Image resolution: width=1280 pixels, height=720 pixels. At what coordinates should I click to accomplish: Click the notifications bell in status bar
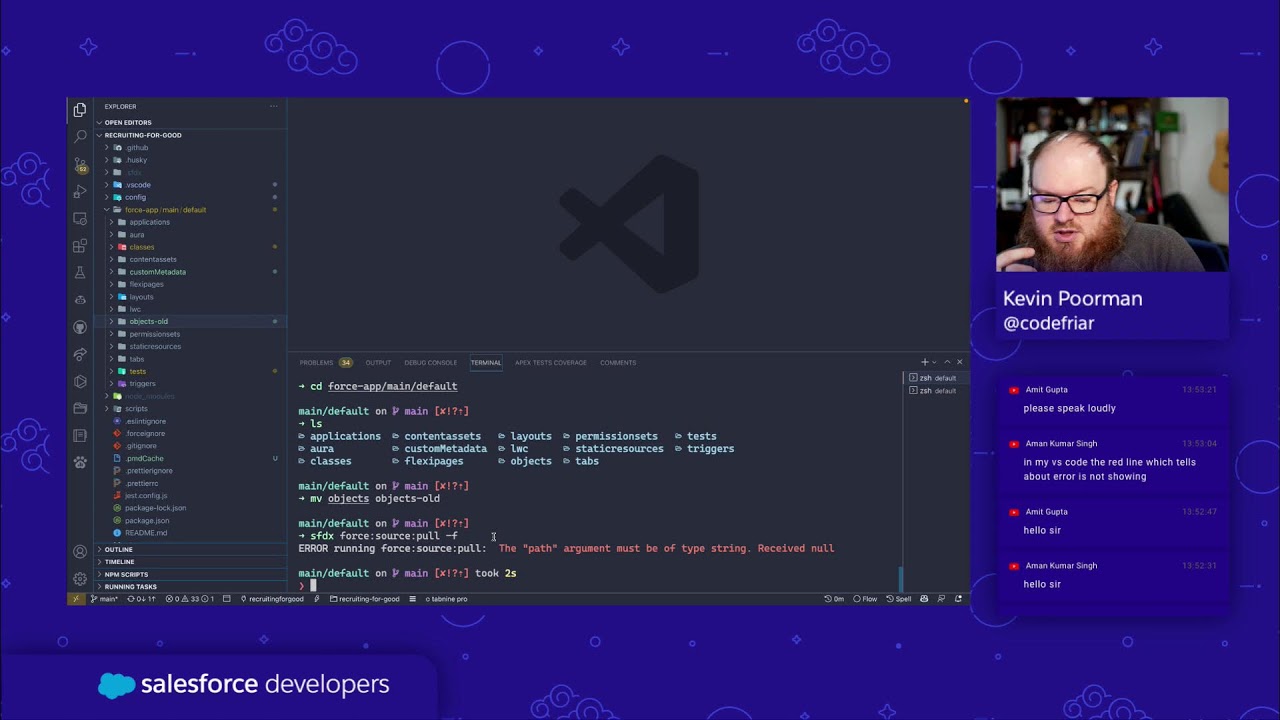click(959, 599)
